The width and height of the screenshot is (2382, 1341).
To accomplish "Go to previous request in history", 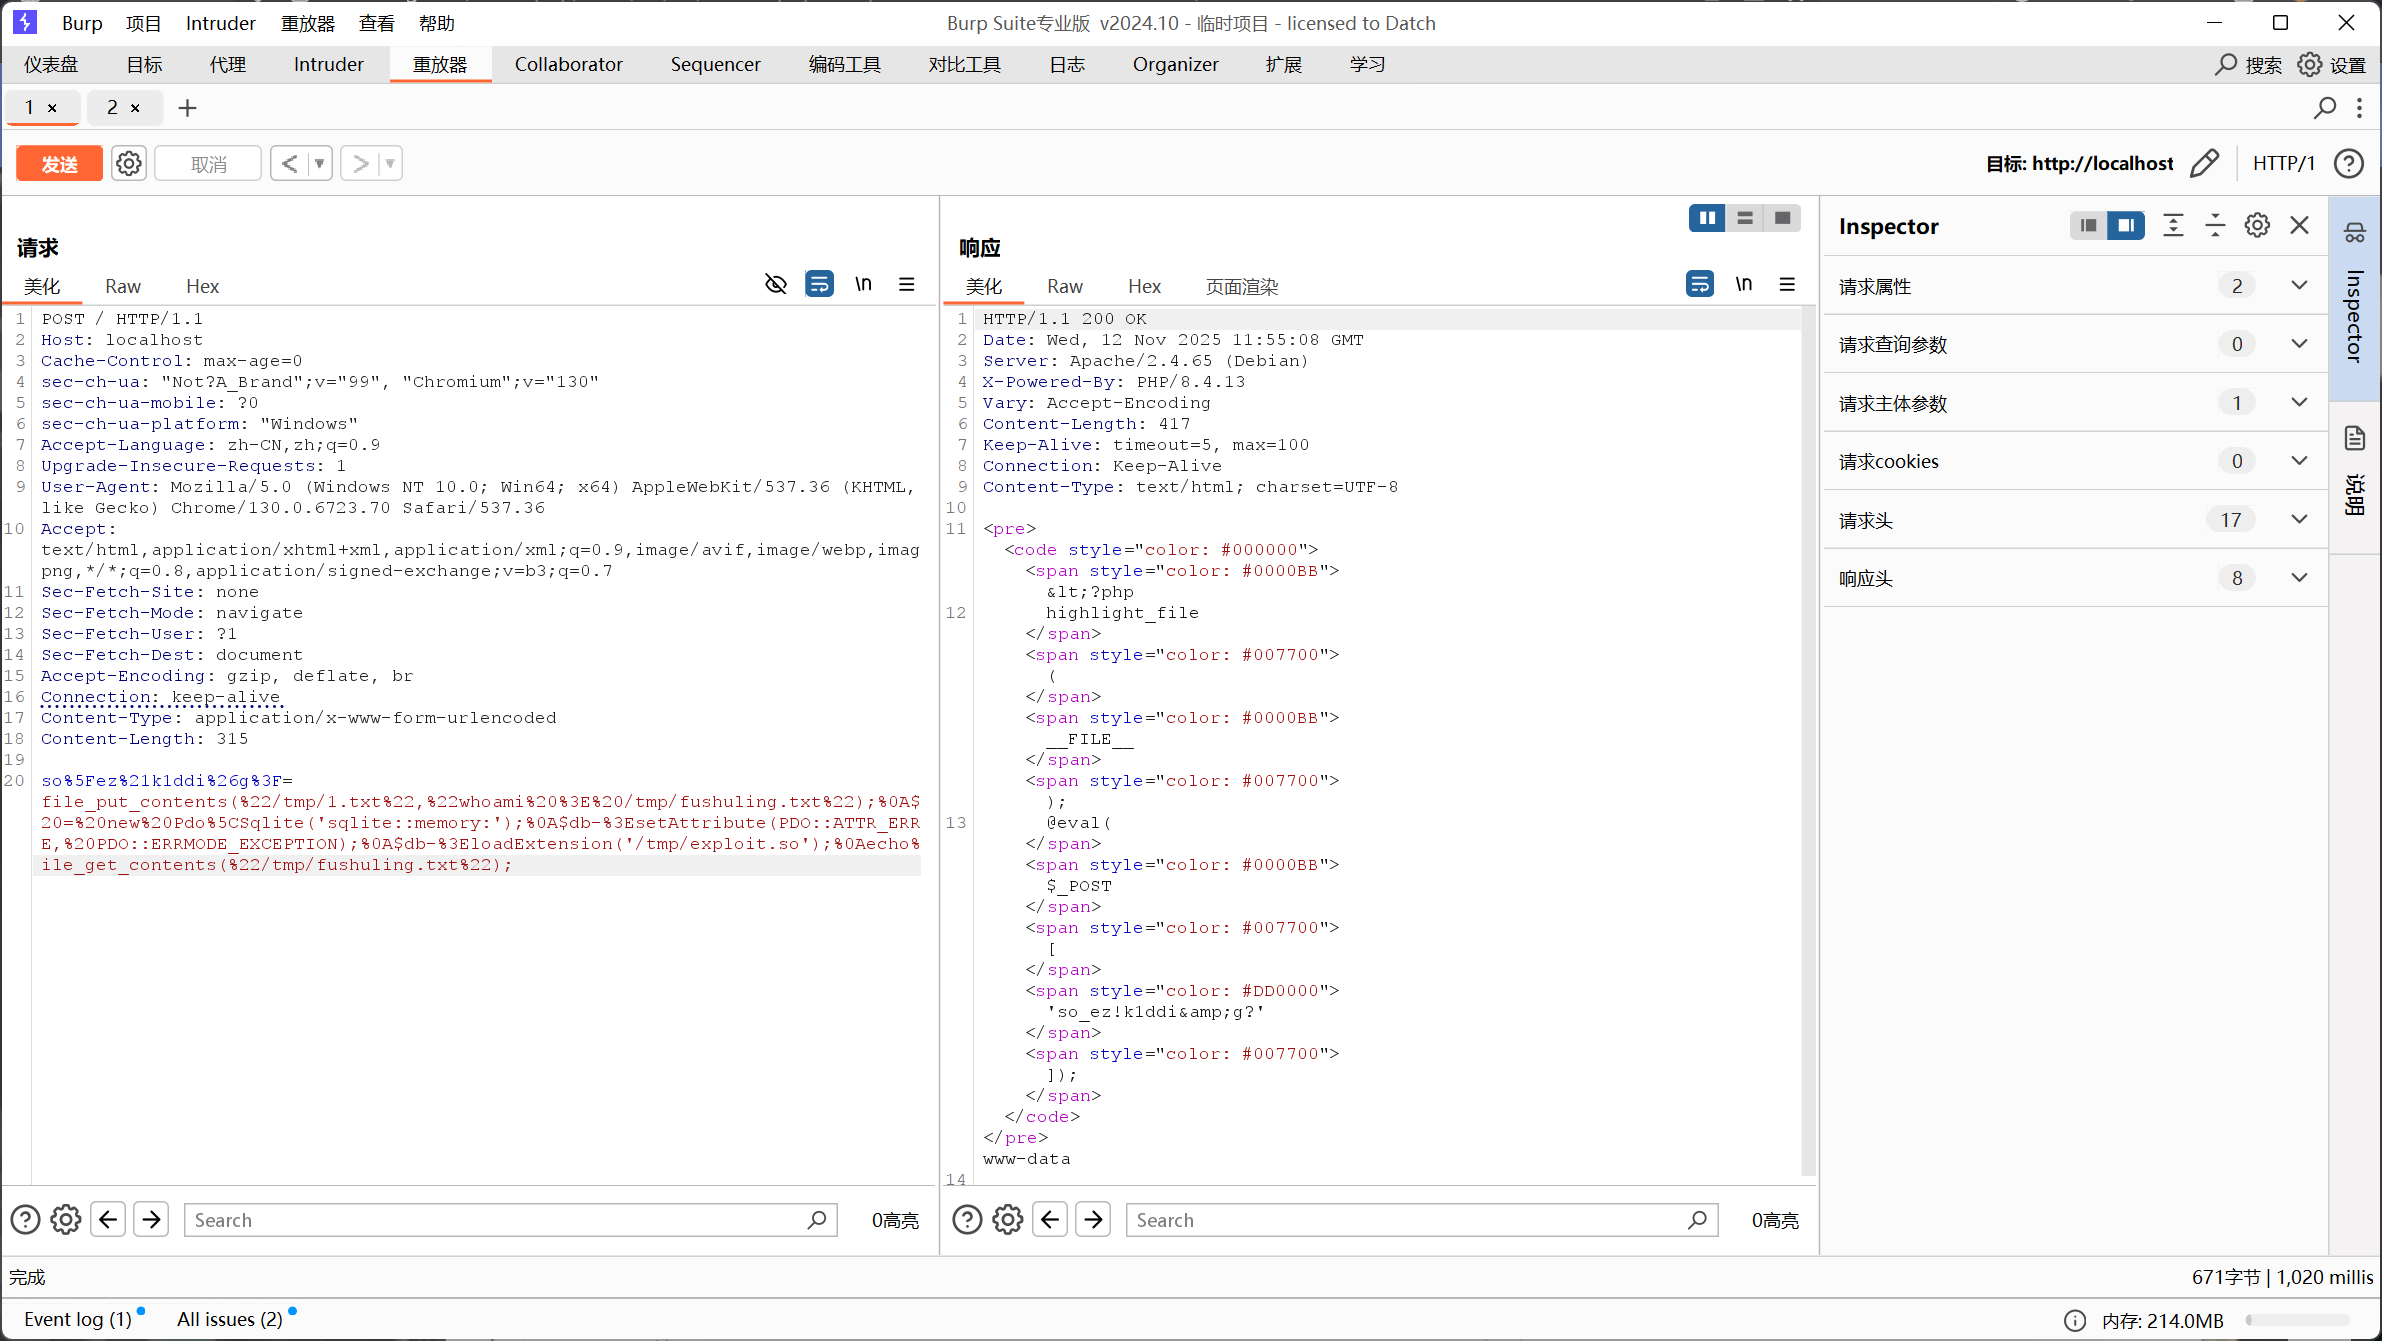I will point(289,163).
